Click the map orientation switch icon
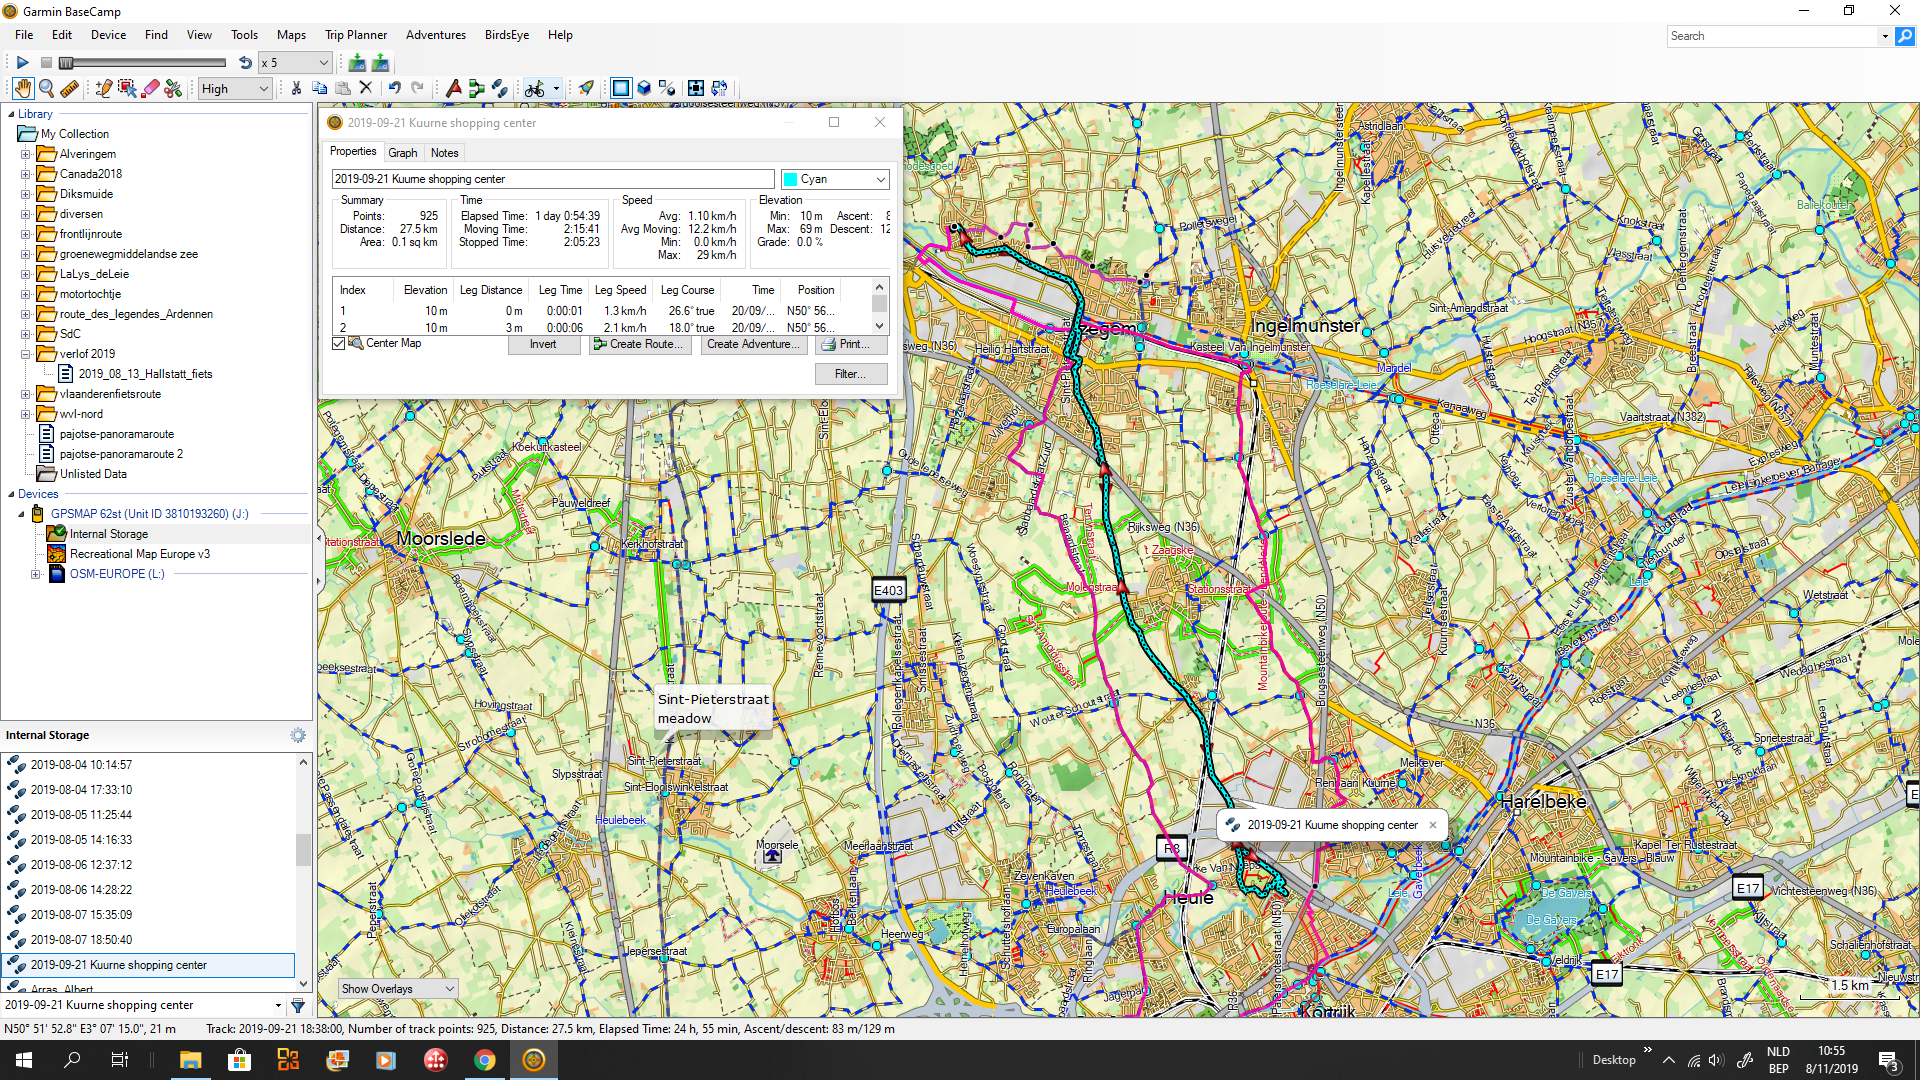 click(x=719, y=88)
